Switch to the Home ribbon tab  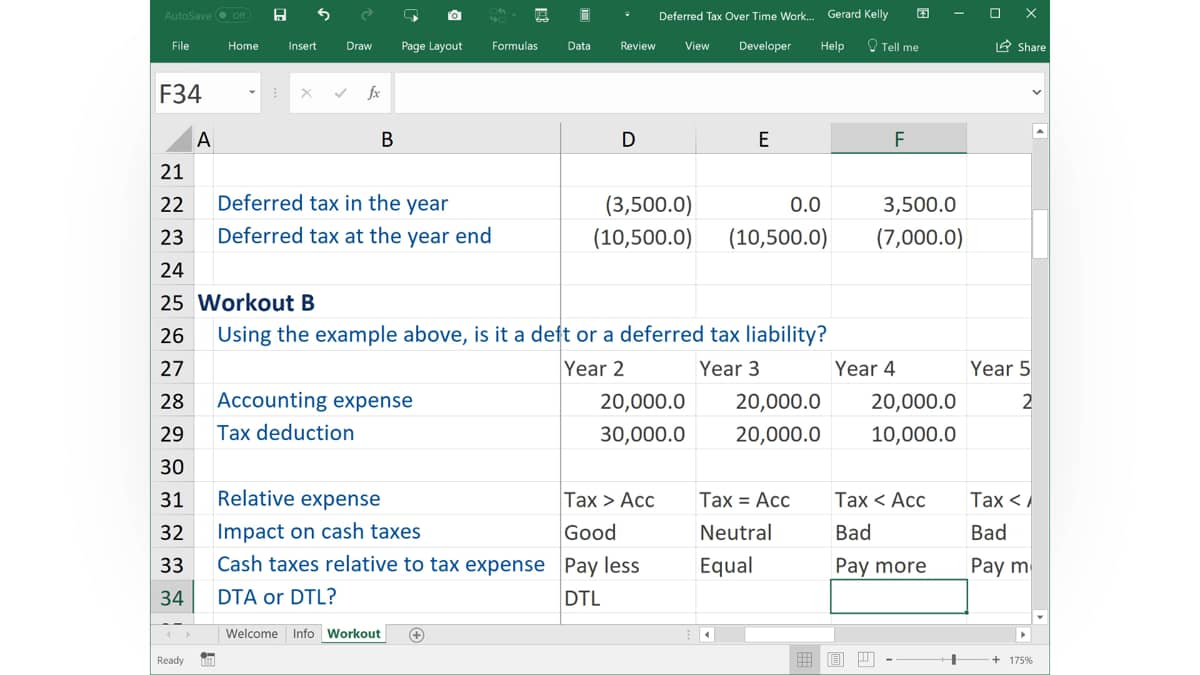click(243, 46)
